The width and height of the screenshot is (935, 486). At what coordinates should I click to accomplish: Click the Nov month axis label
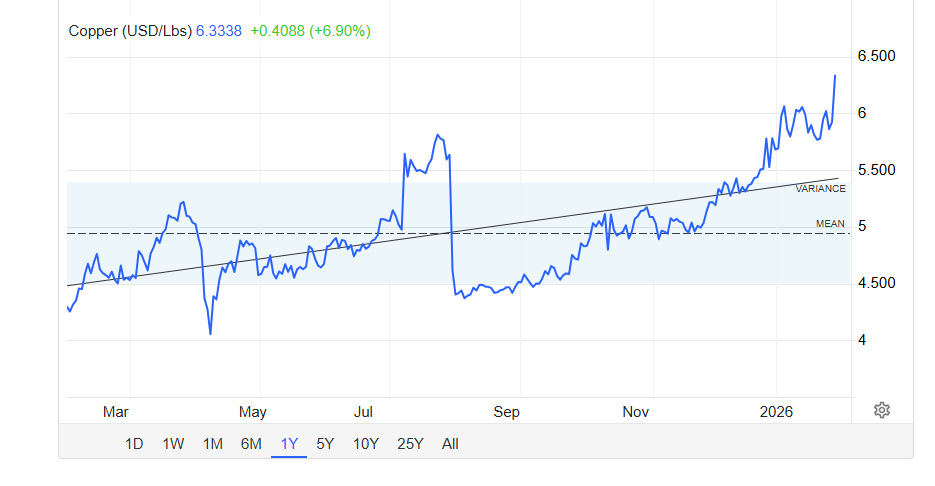(x=636, y=412)
